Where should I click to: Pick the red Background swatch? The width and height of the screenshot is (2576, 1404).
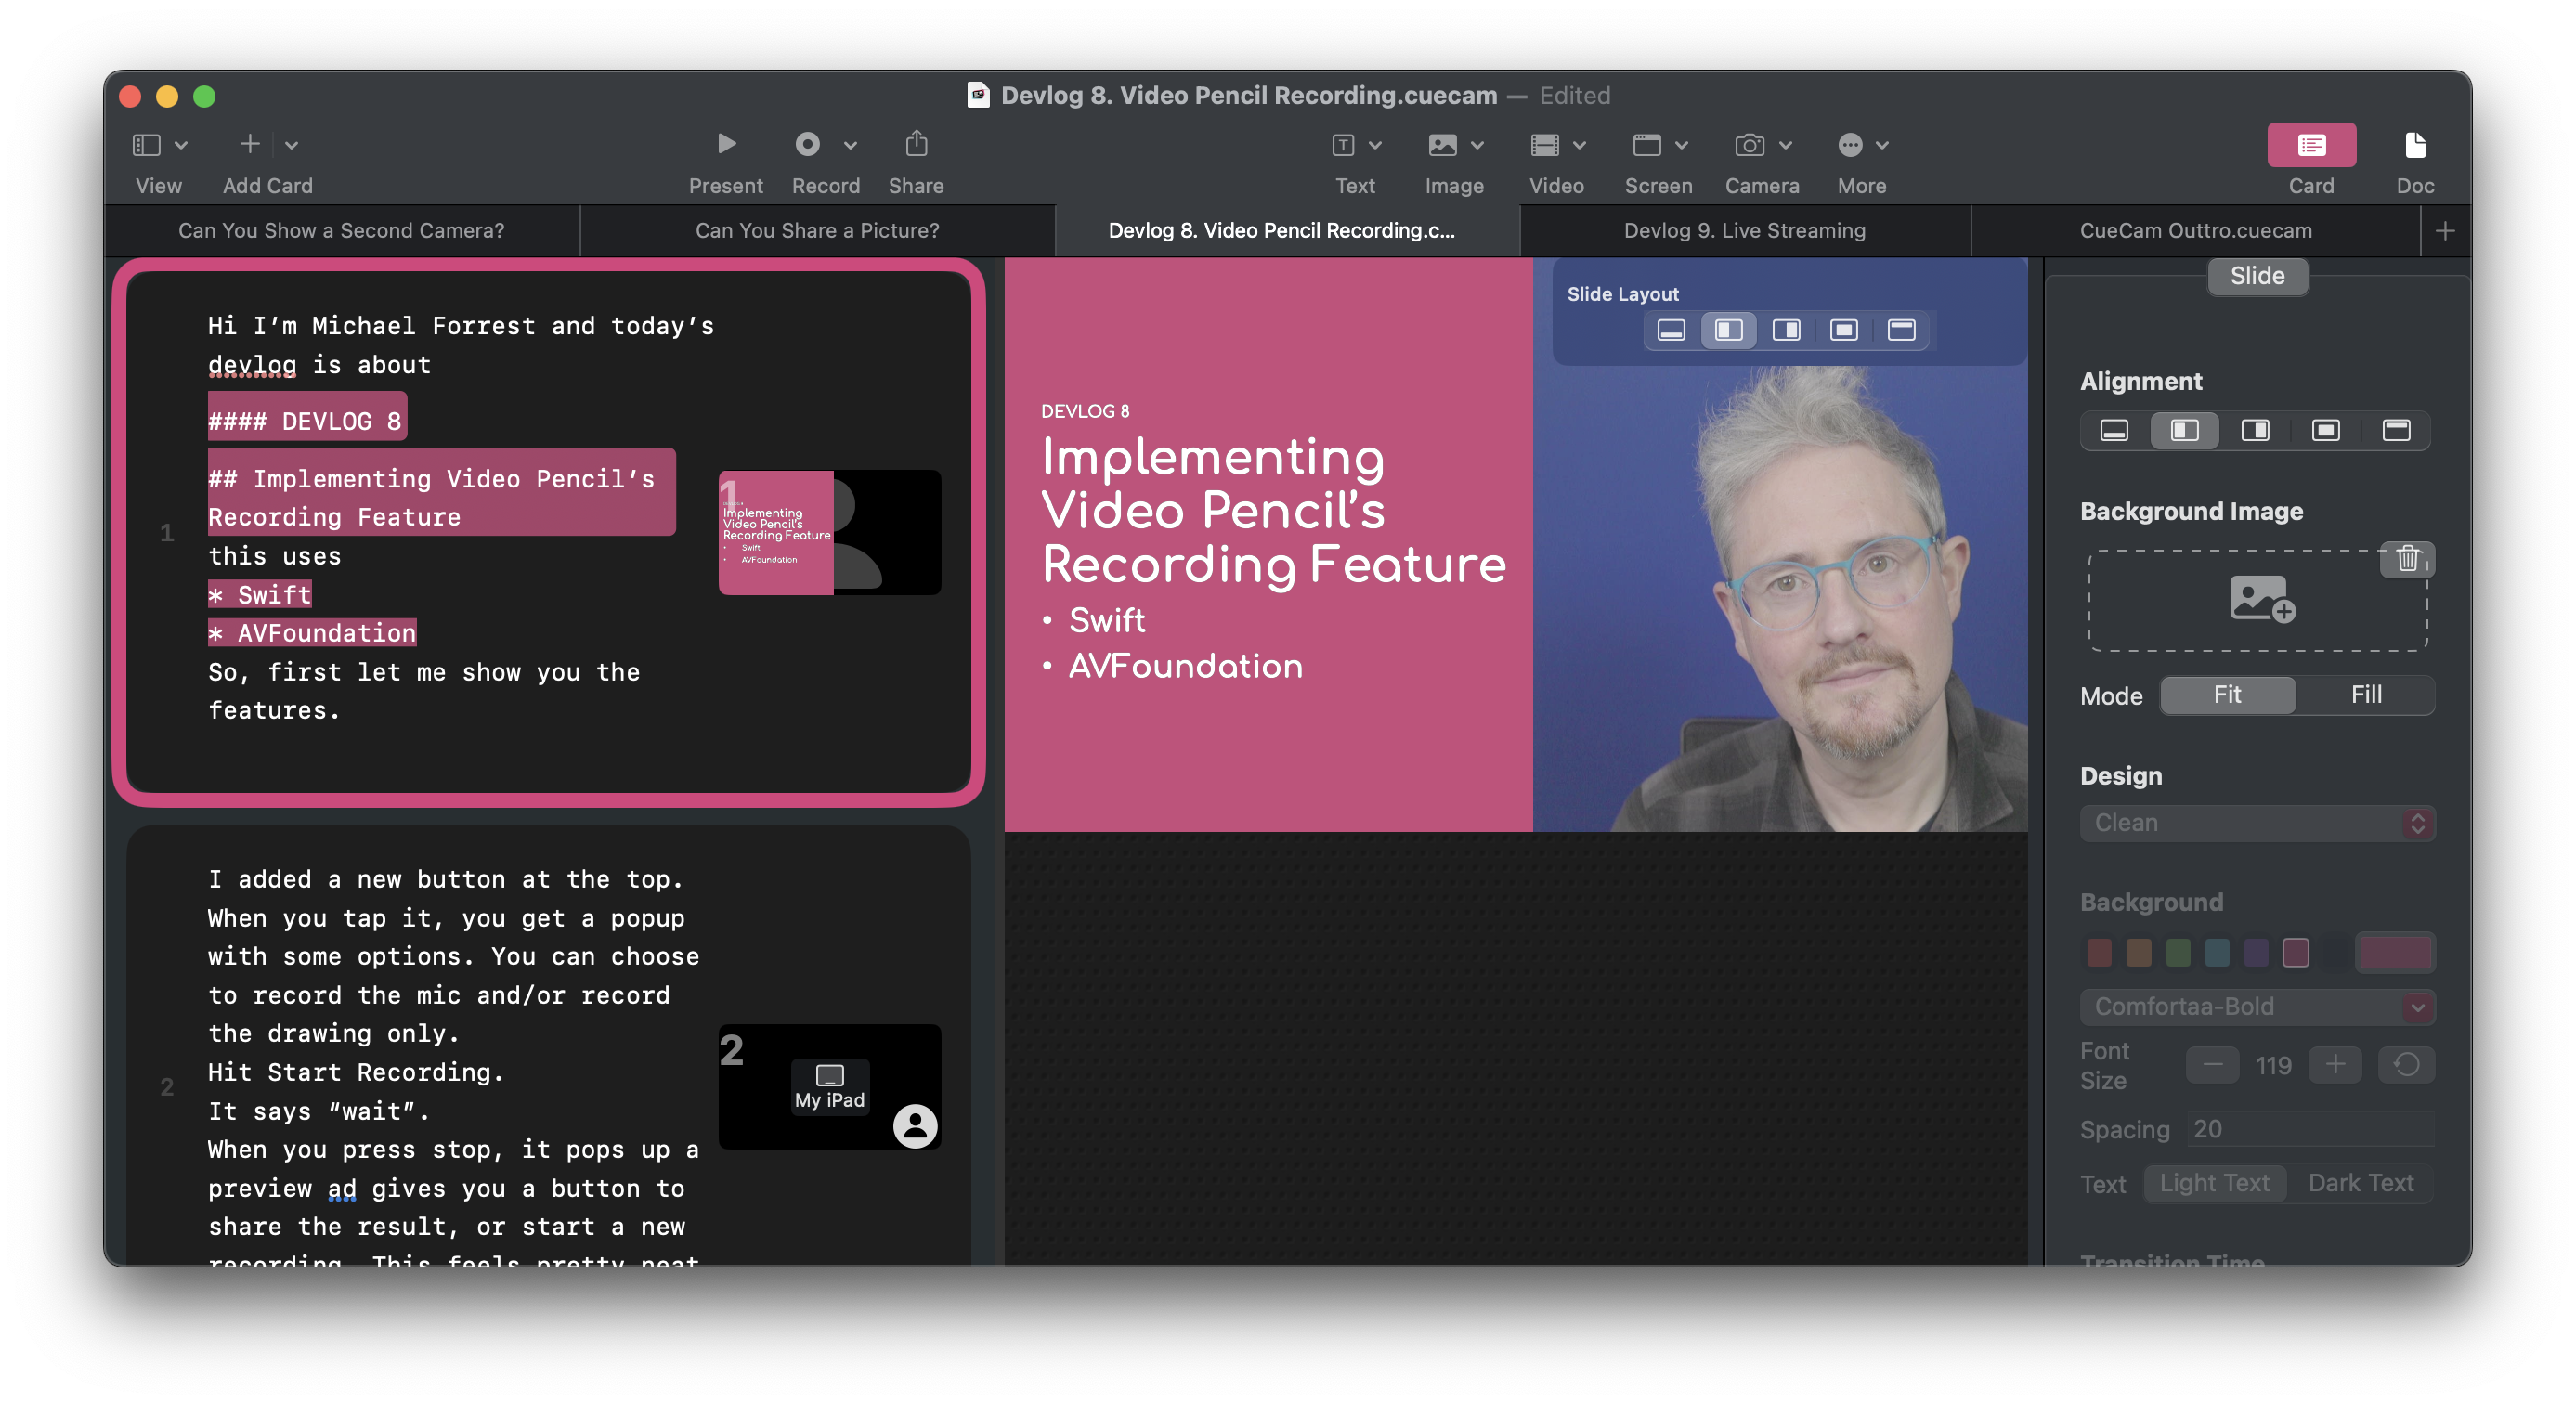[2099, 953]
